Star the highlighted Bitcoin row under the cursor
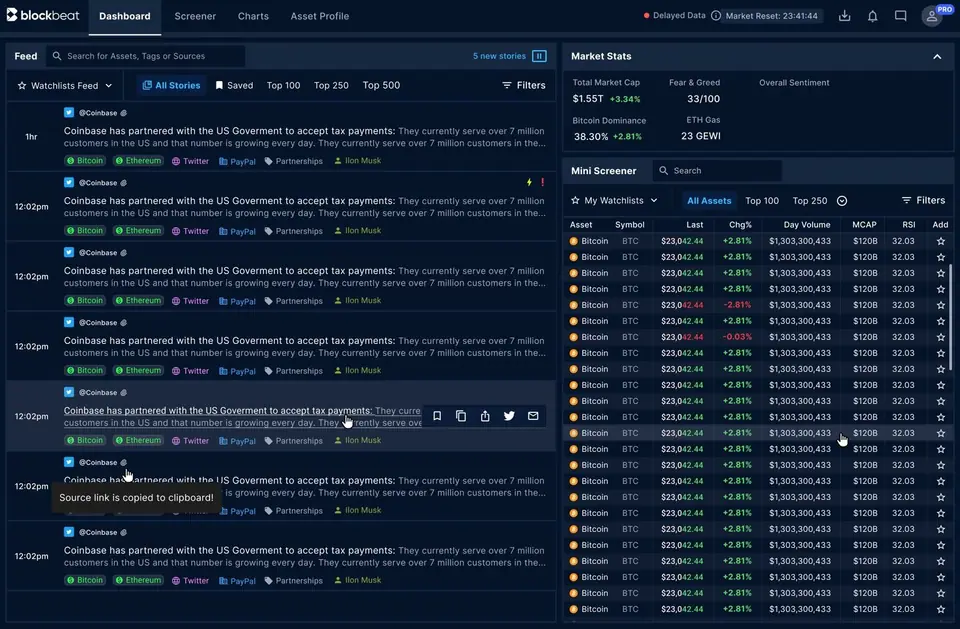960x629 pixels. pos(940,433)
